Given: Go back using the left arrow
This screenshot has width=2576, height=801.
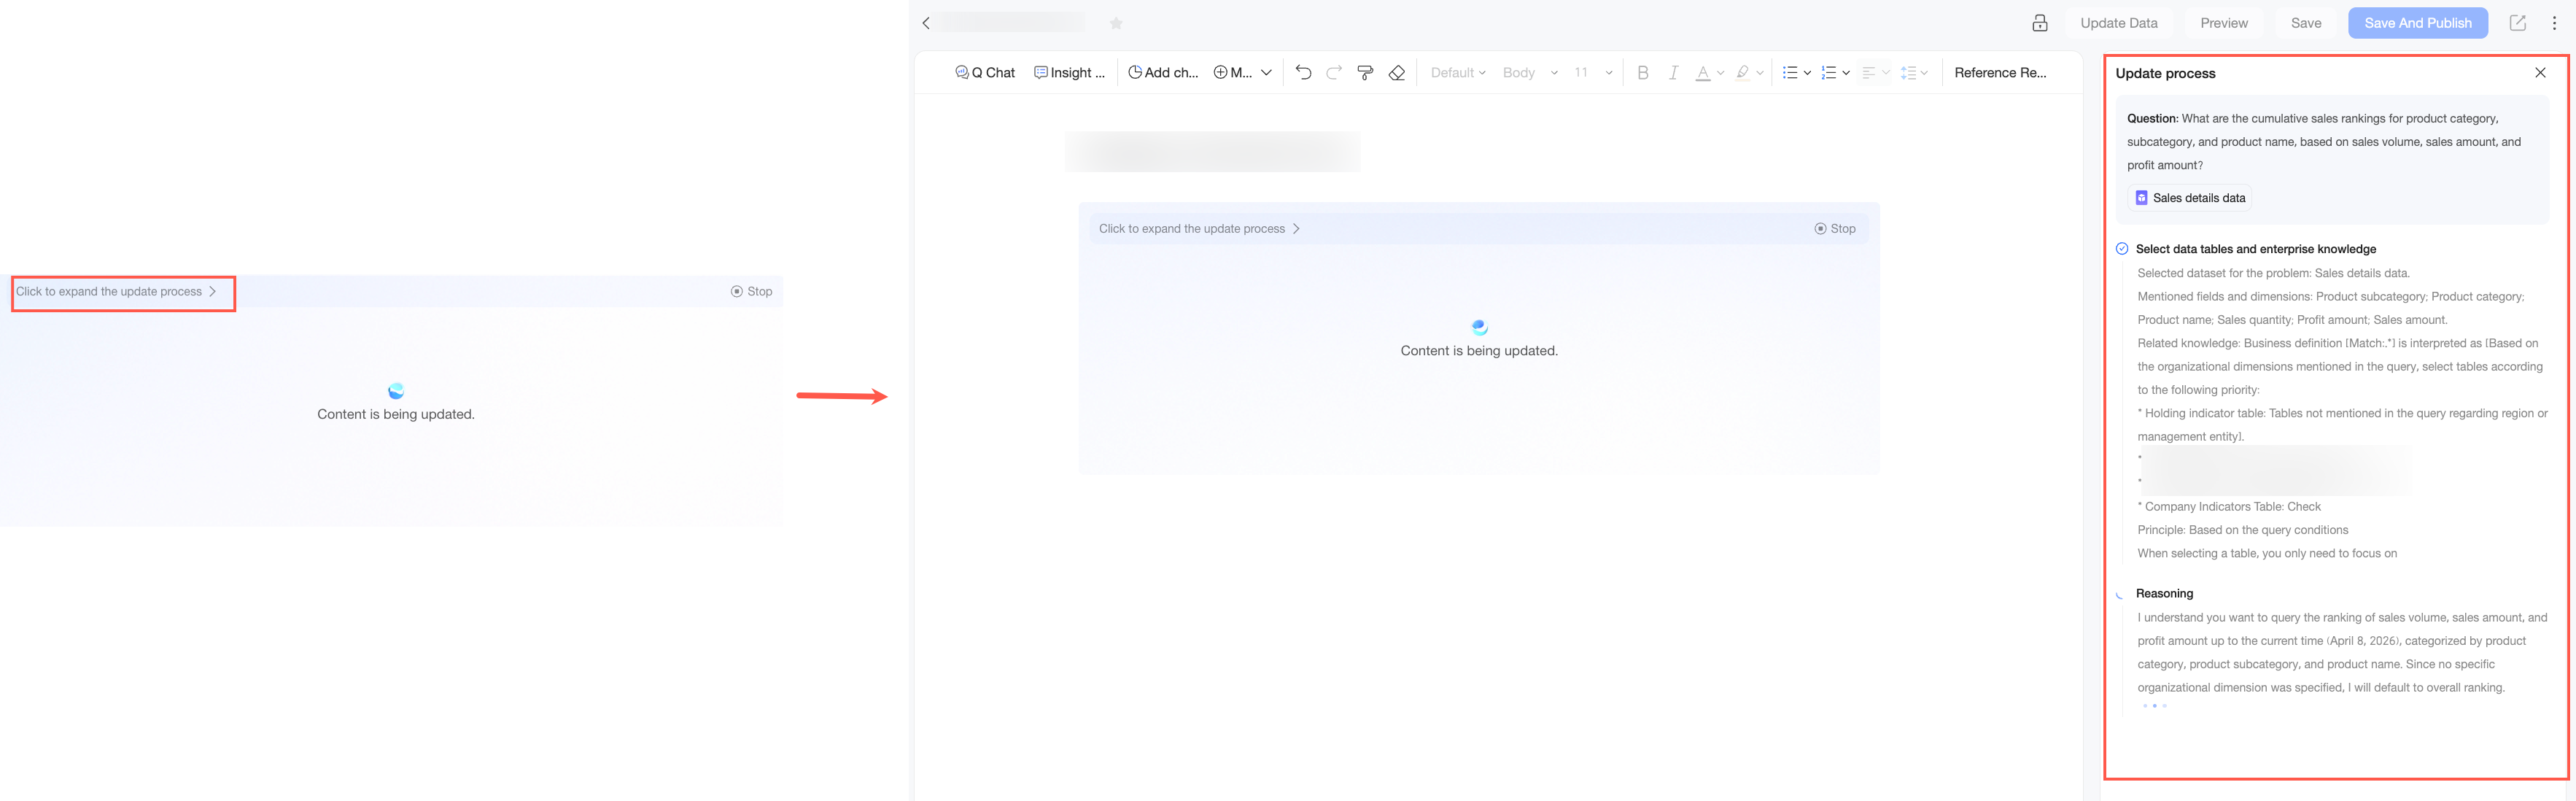Looking at the screenshot, I should pos(926,23).
